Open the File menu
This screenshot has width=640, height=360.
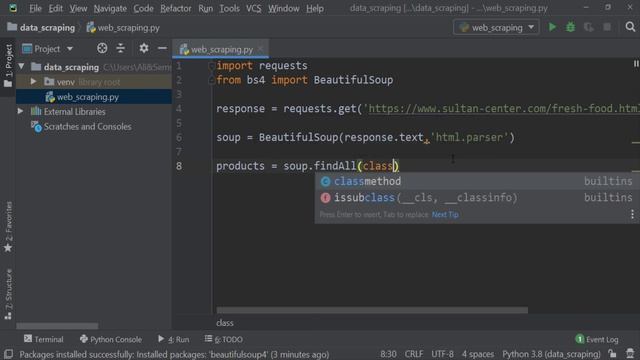[x=35, y=8]
